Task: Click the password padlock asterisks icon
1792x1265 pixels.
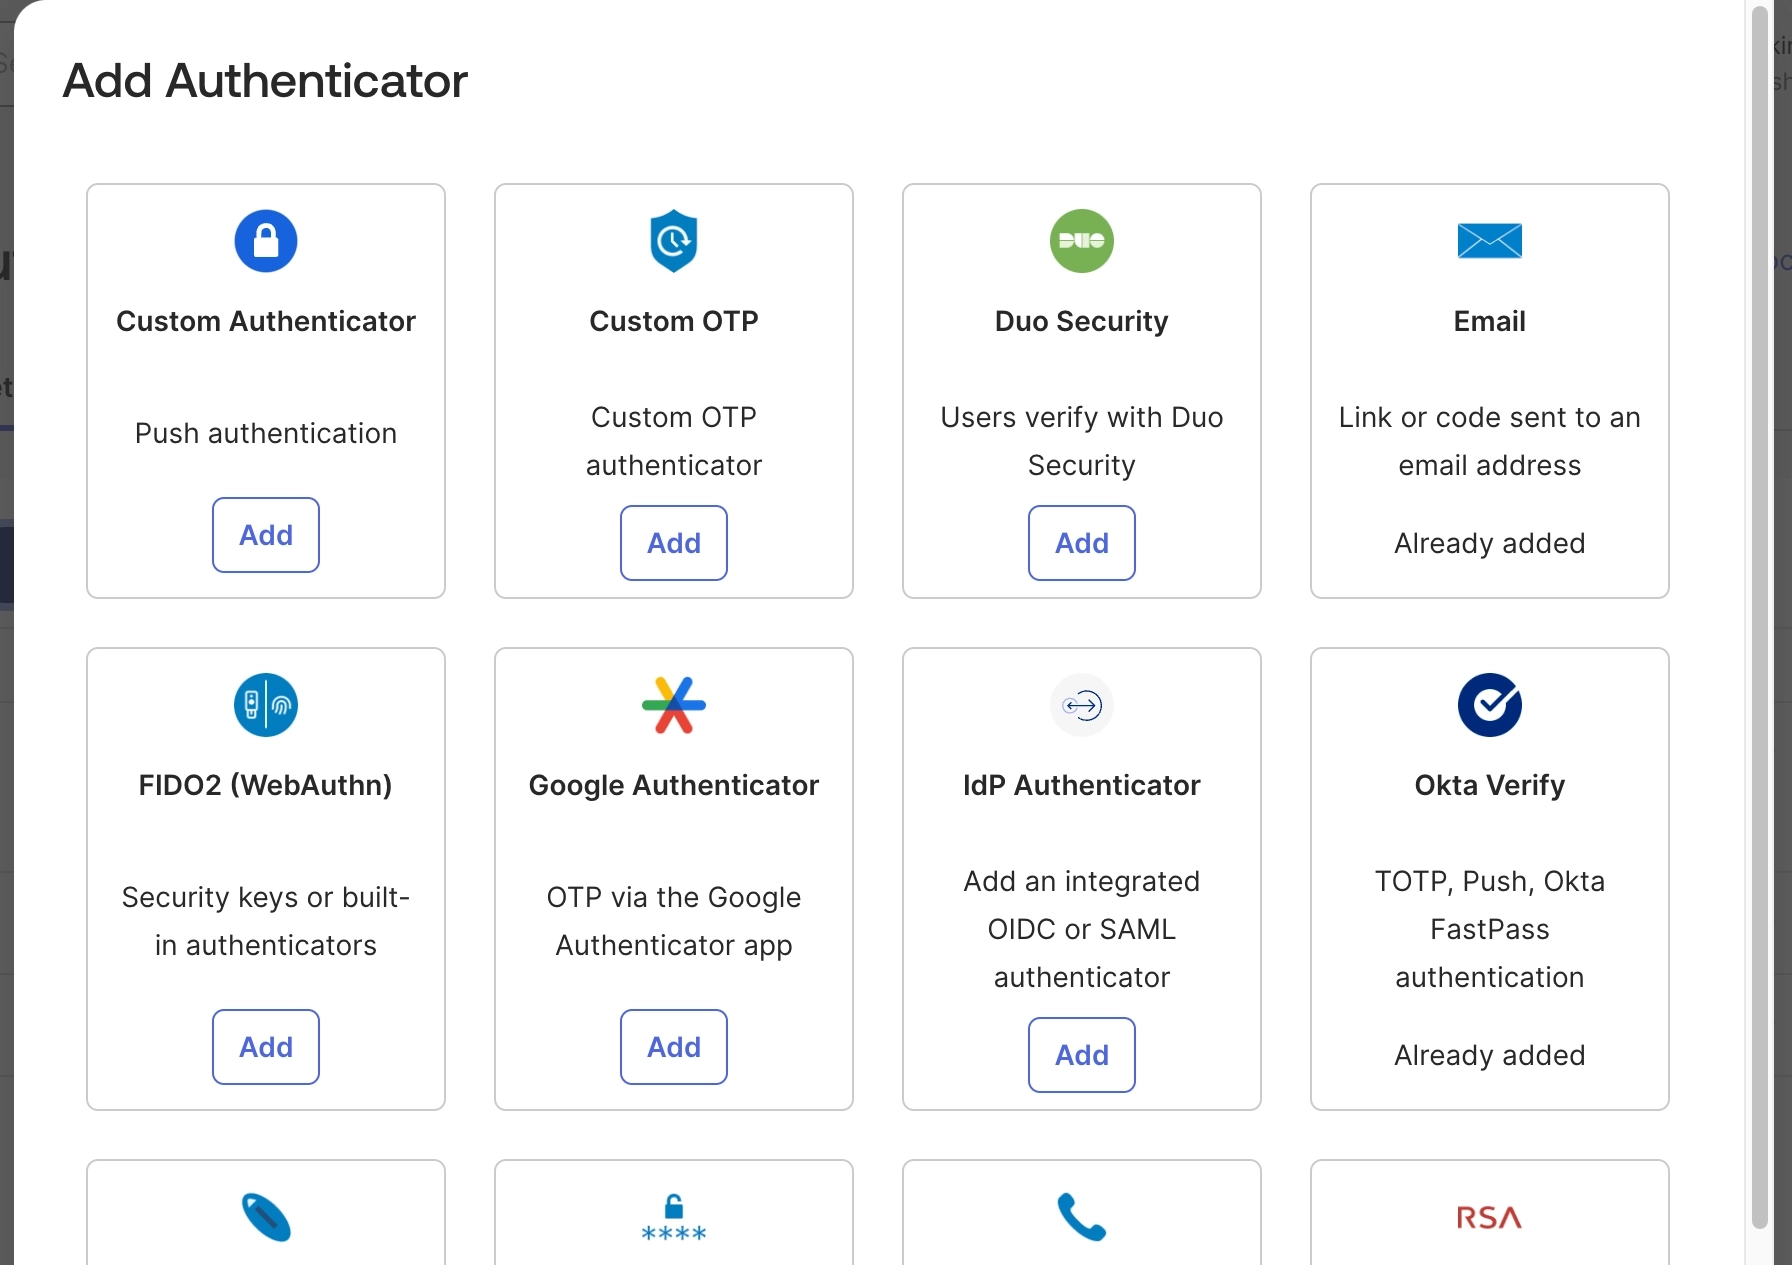Action: (x=674, y=1219)
